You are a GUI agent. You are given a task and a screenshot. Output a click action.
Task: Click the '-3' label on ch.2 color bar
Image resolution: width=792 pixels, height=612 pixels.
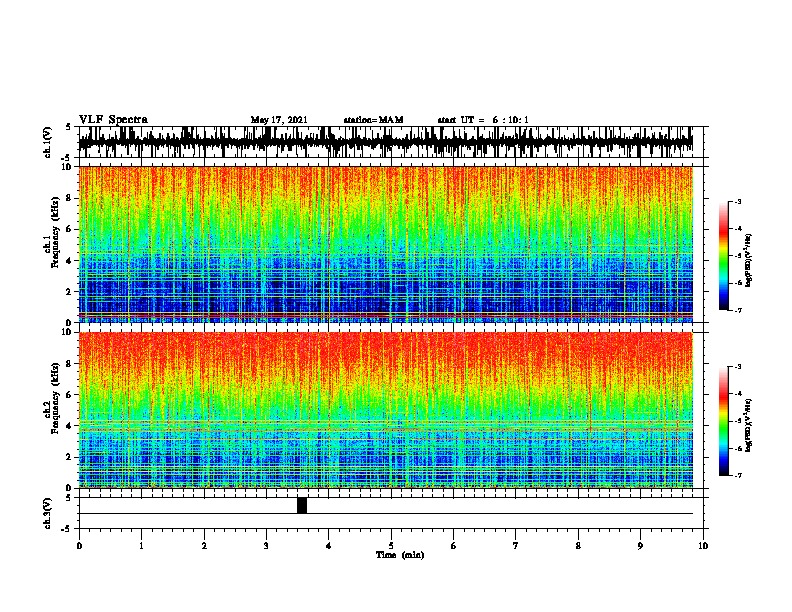[738, 367]
